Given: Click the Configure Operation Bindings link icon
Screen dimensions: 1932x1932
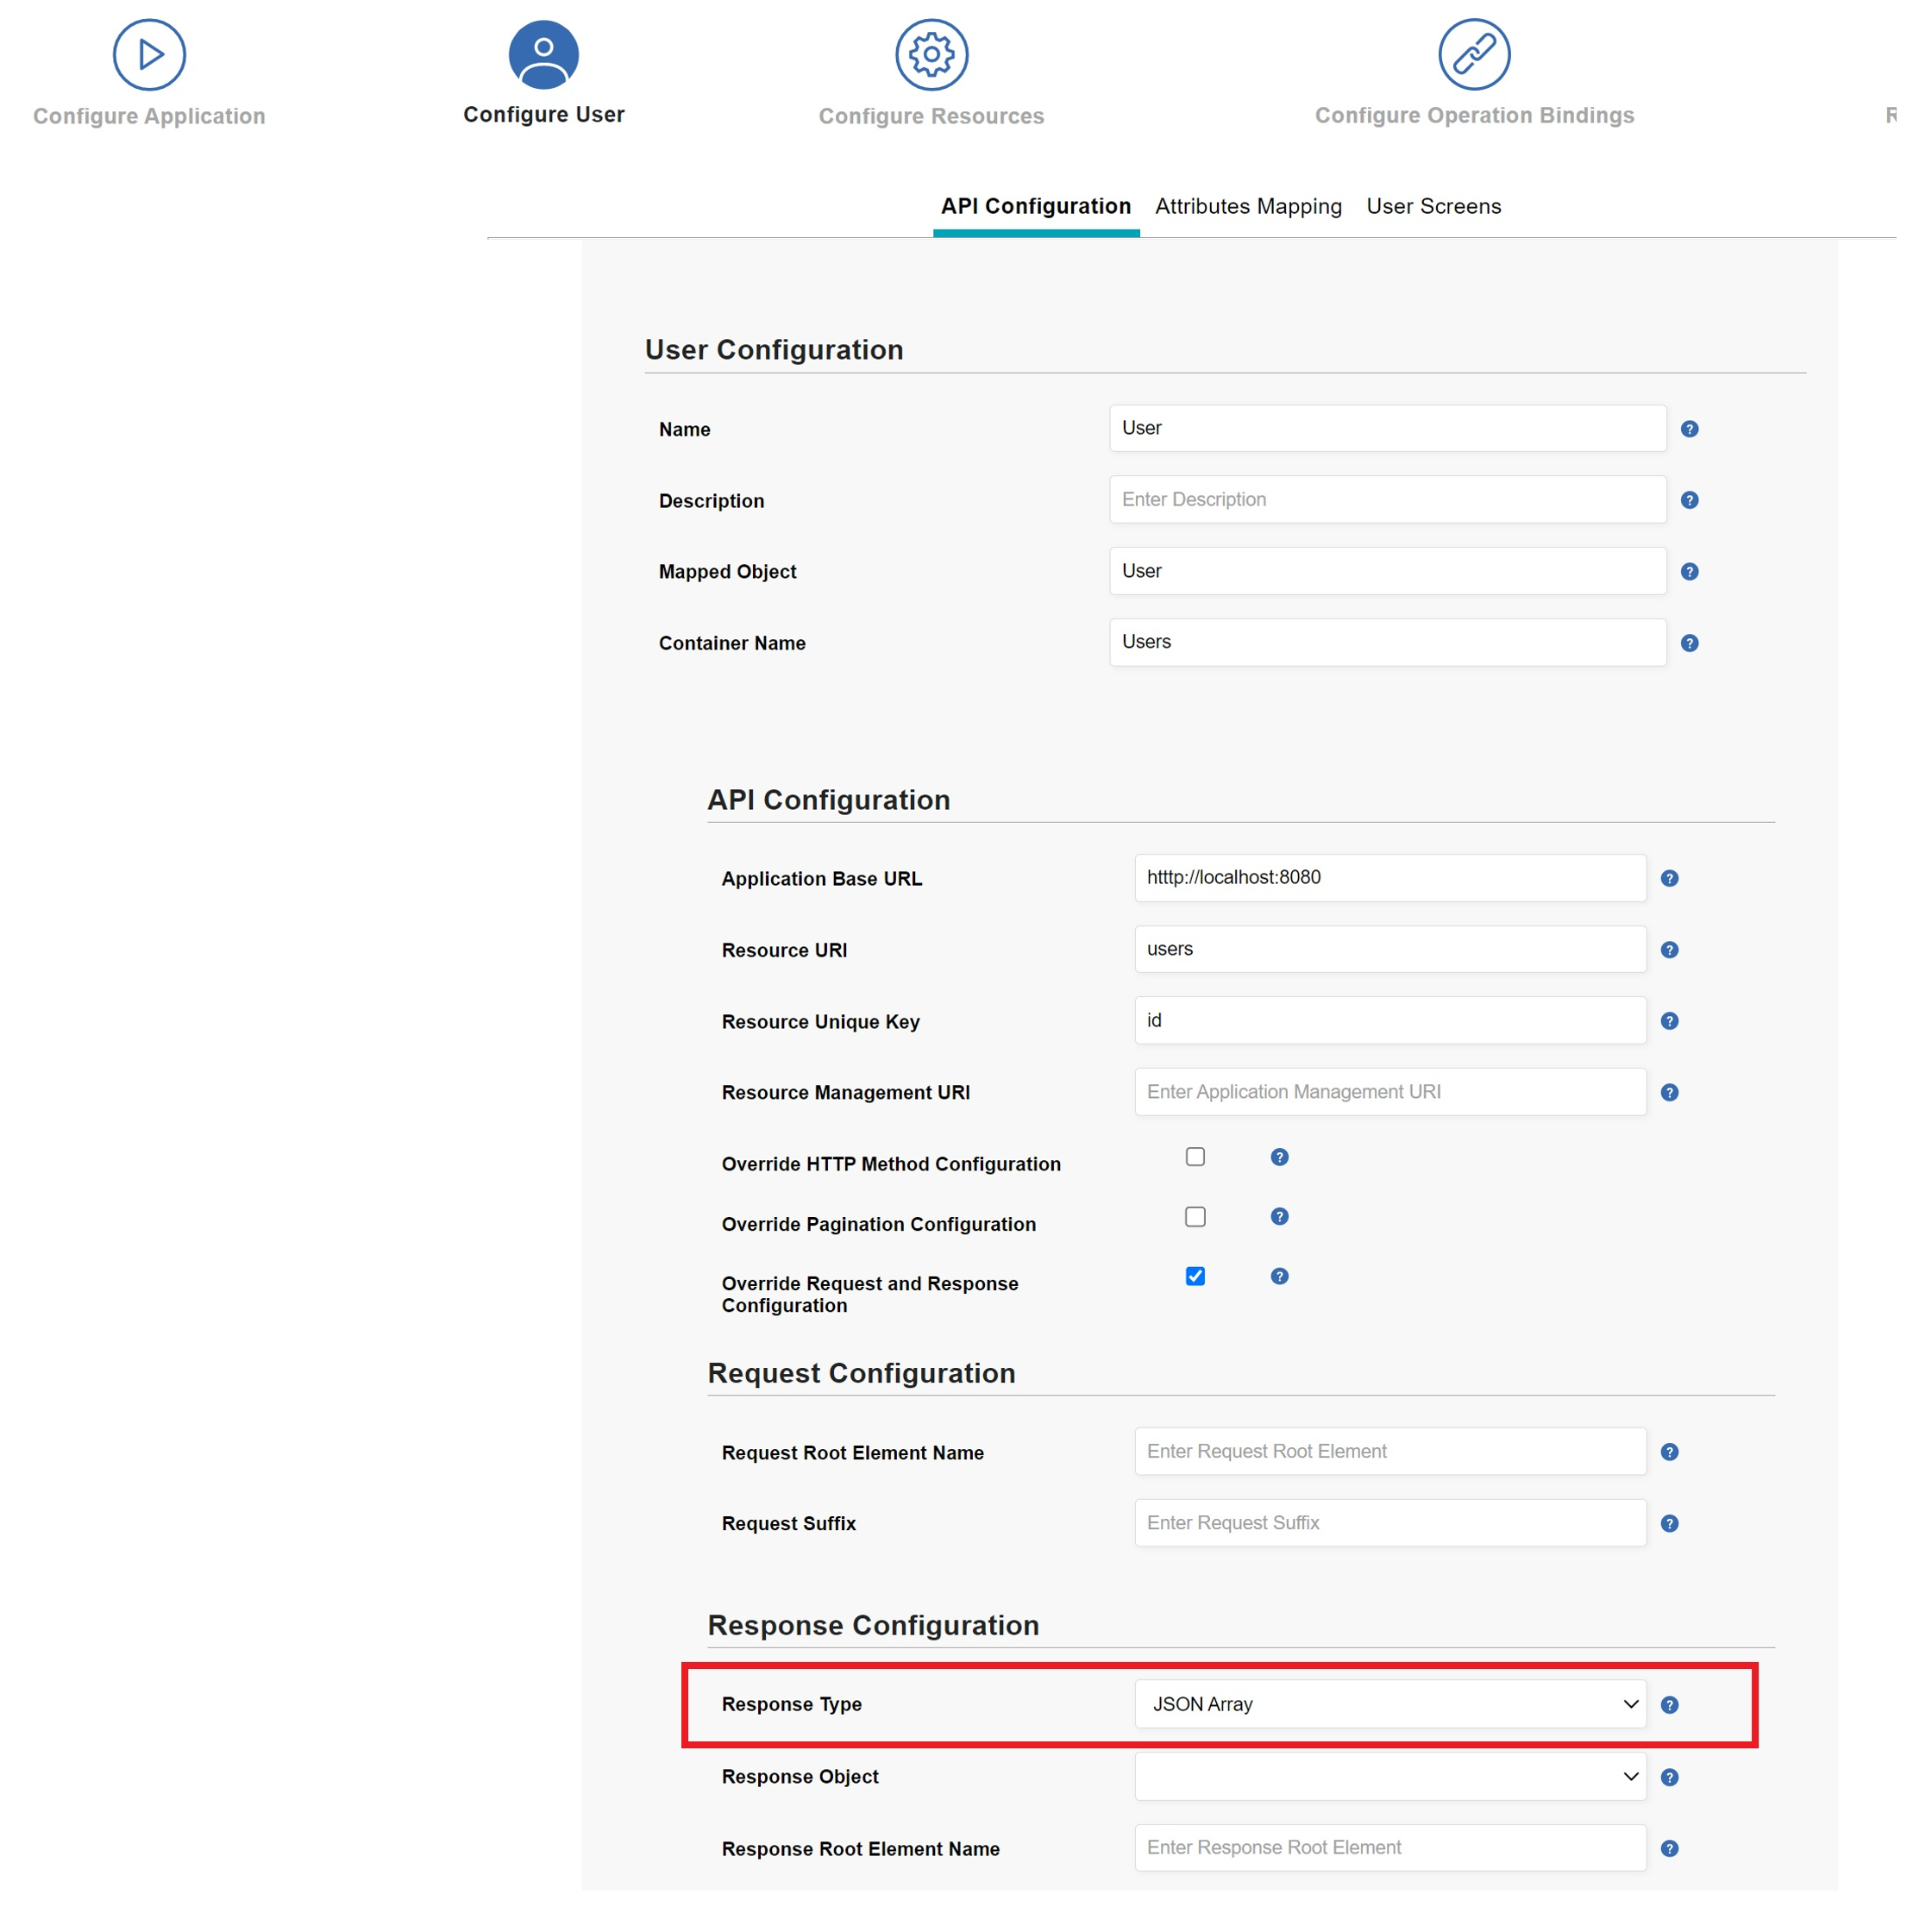Looking at the screenshot, I should point(1474,54).
